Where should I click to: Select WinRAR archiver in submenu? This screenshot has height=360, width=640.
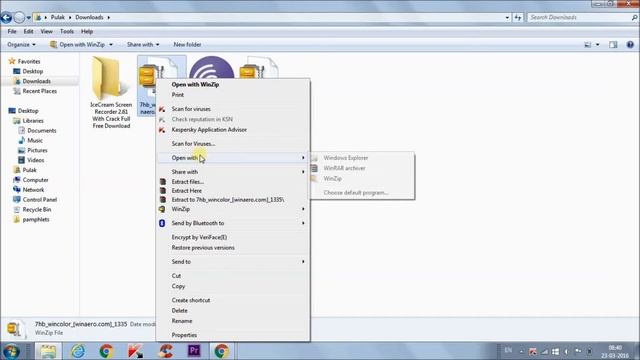click(x=362, y=168)
